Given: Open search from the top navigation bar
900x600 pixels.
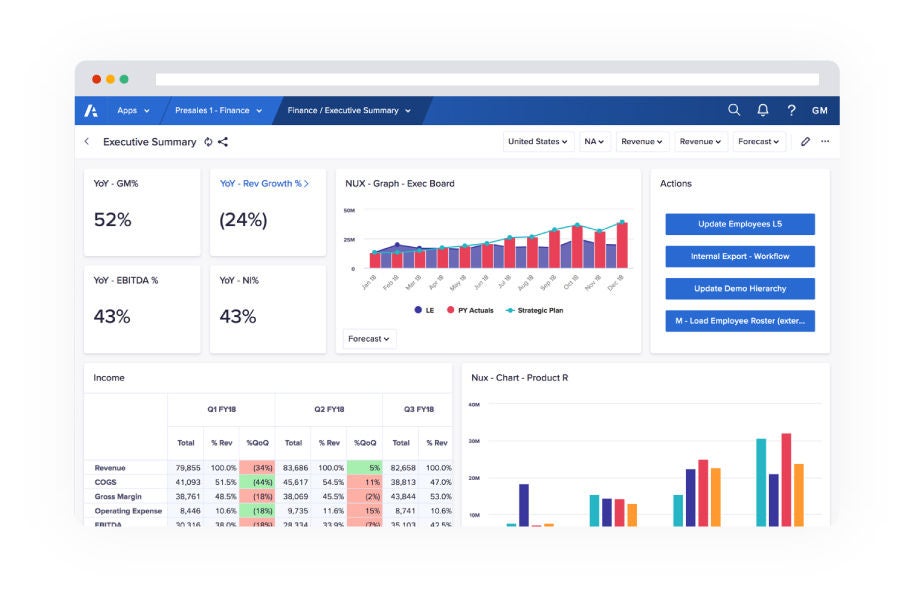Looking at the screenshot, I should coord(734,111).
